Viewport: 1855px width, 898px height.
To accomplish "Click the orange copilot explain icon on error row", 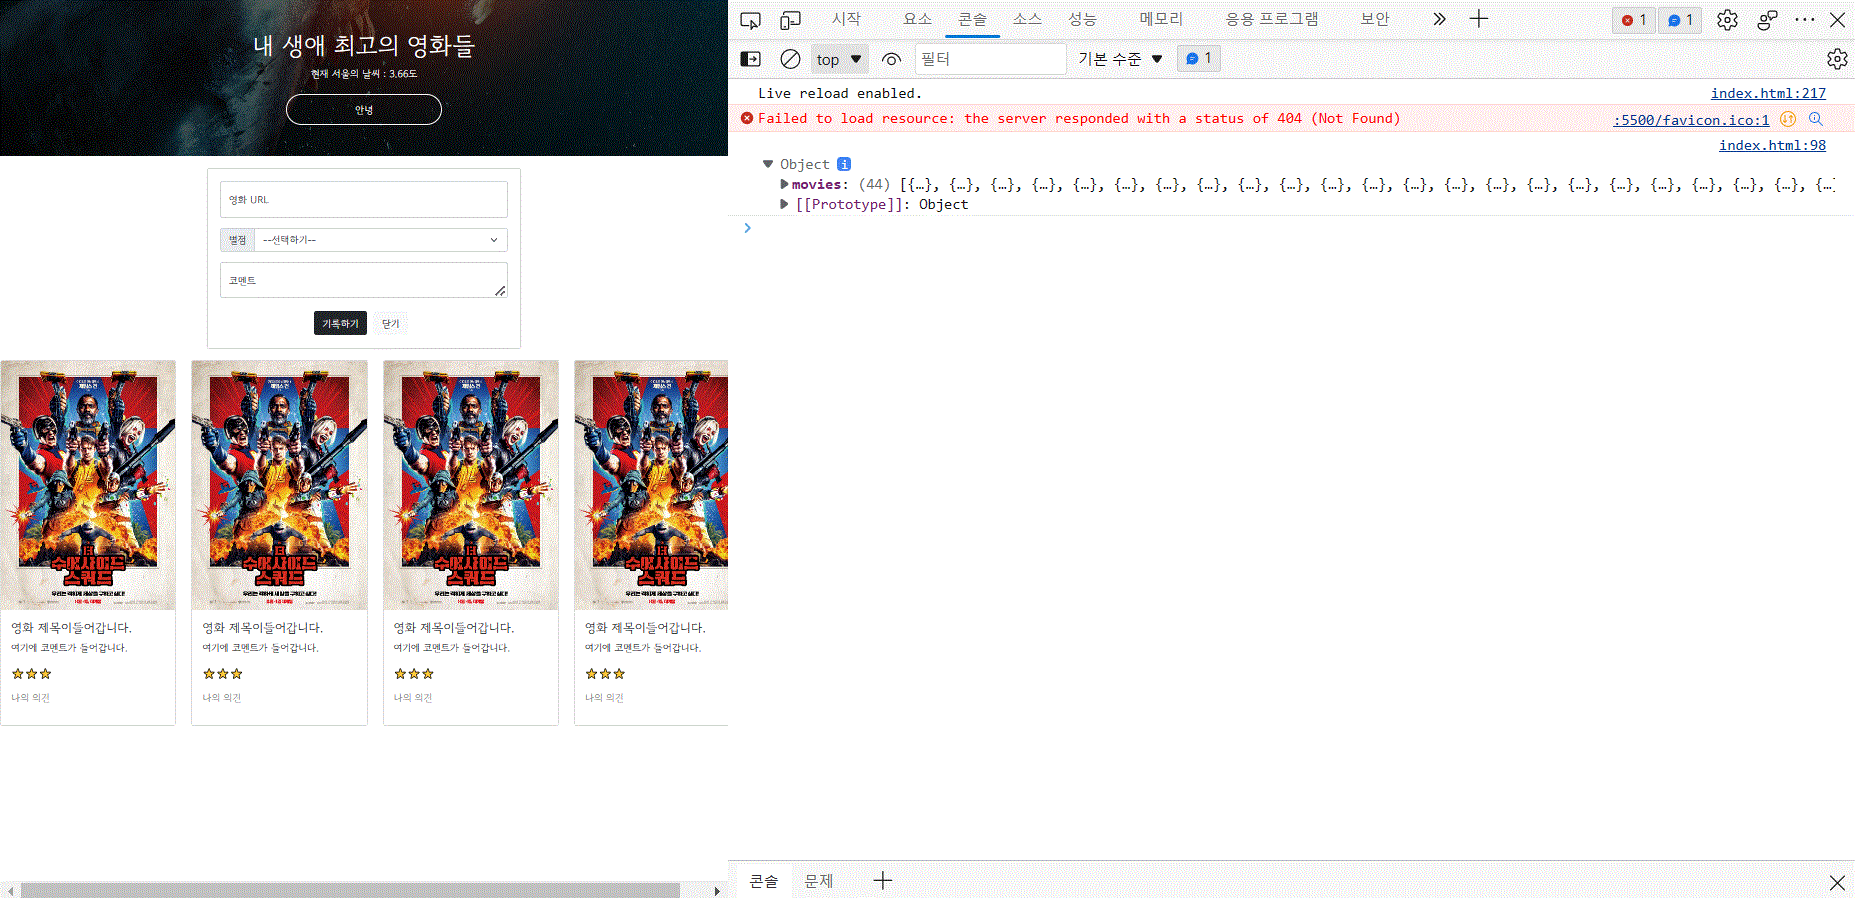I will 1788,119.
